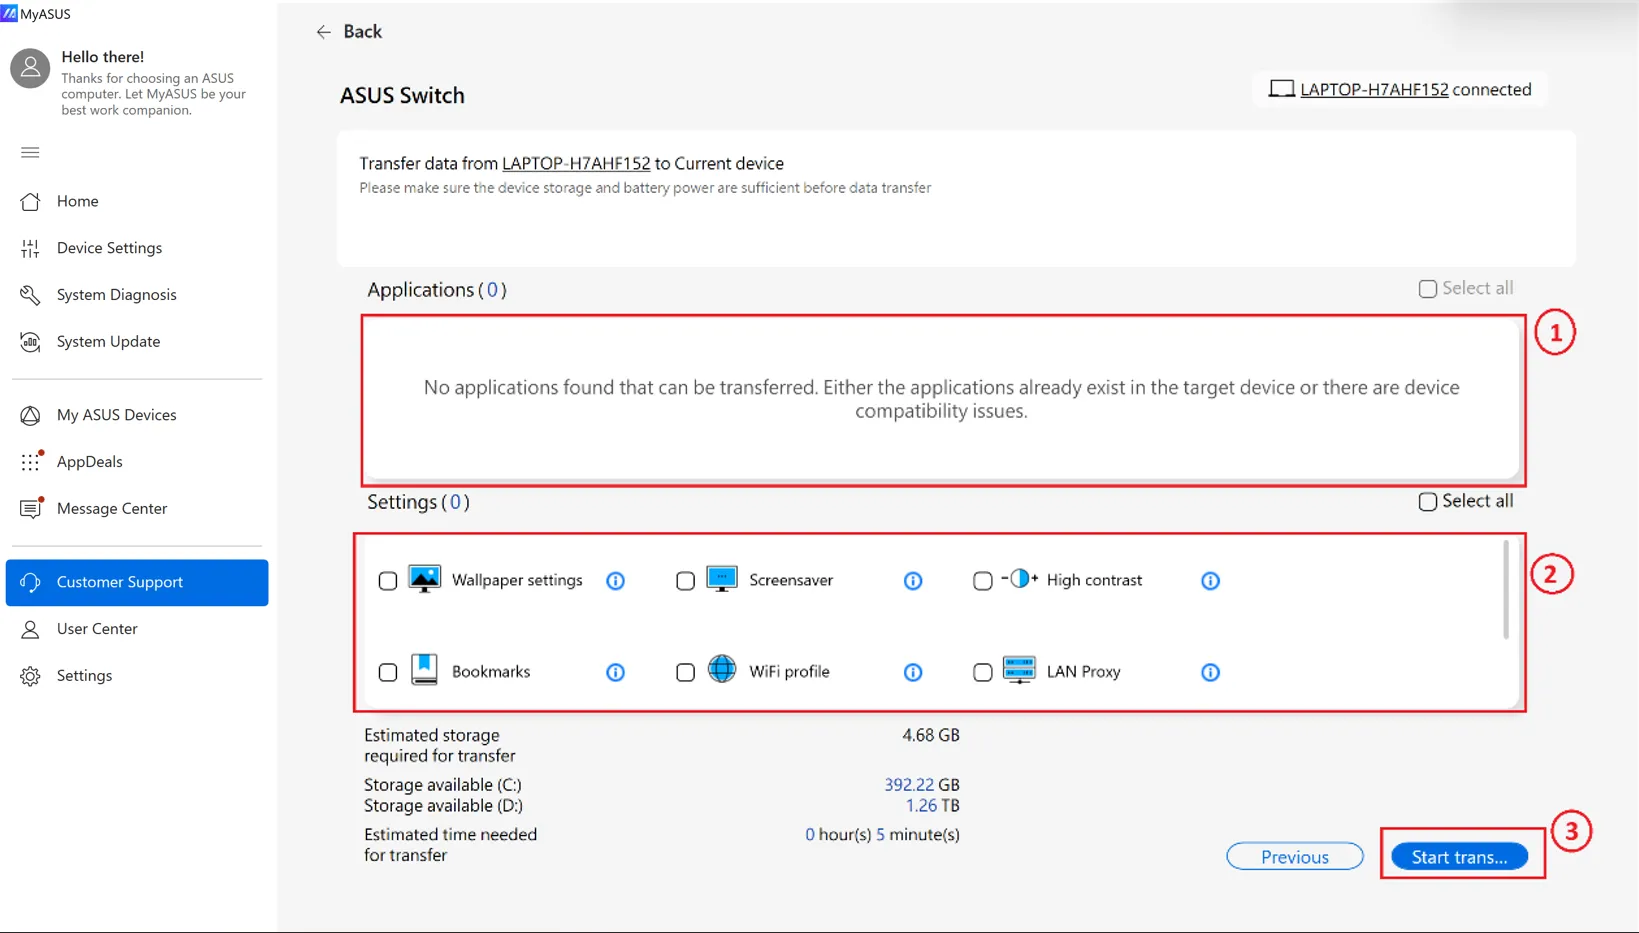Enable Select all for Settings
The width and height of the screenshot is (1639, 933).
pyautogui.click(x=1427, y=501)
